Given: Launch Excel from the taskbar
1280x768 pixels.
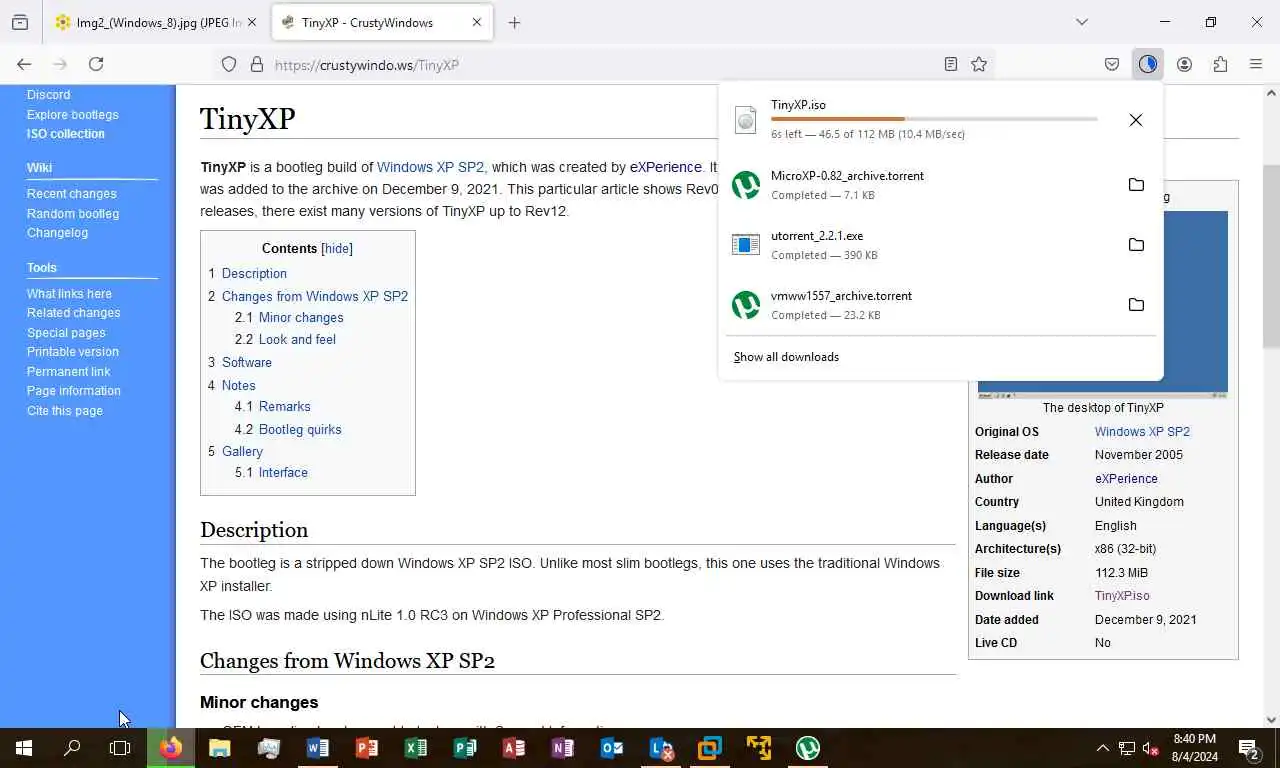Looking at the screenshot, I should pyautogui.click(x=416, y=748).
